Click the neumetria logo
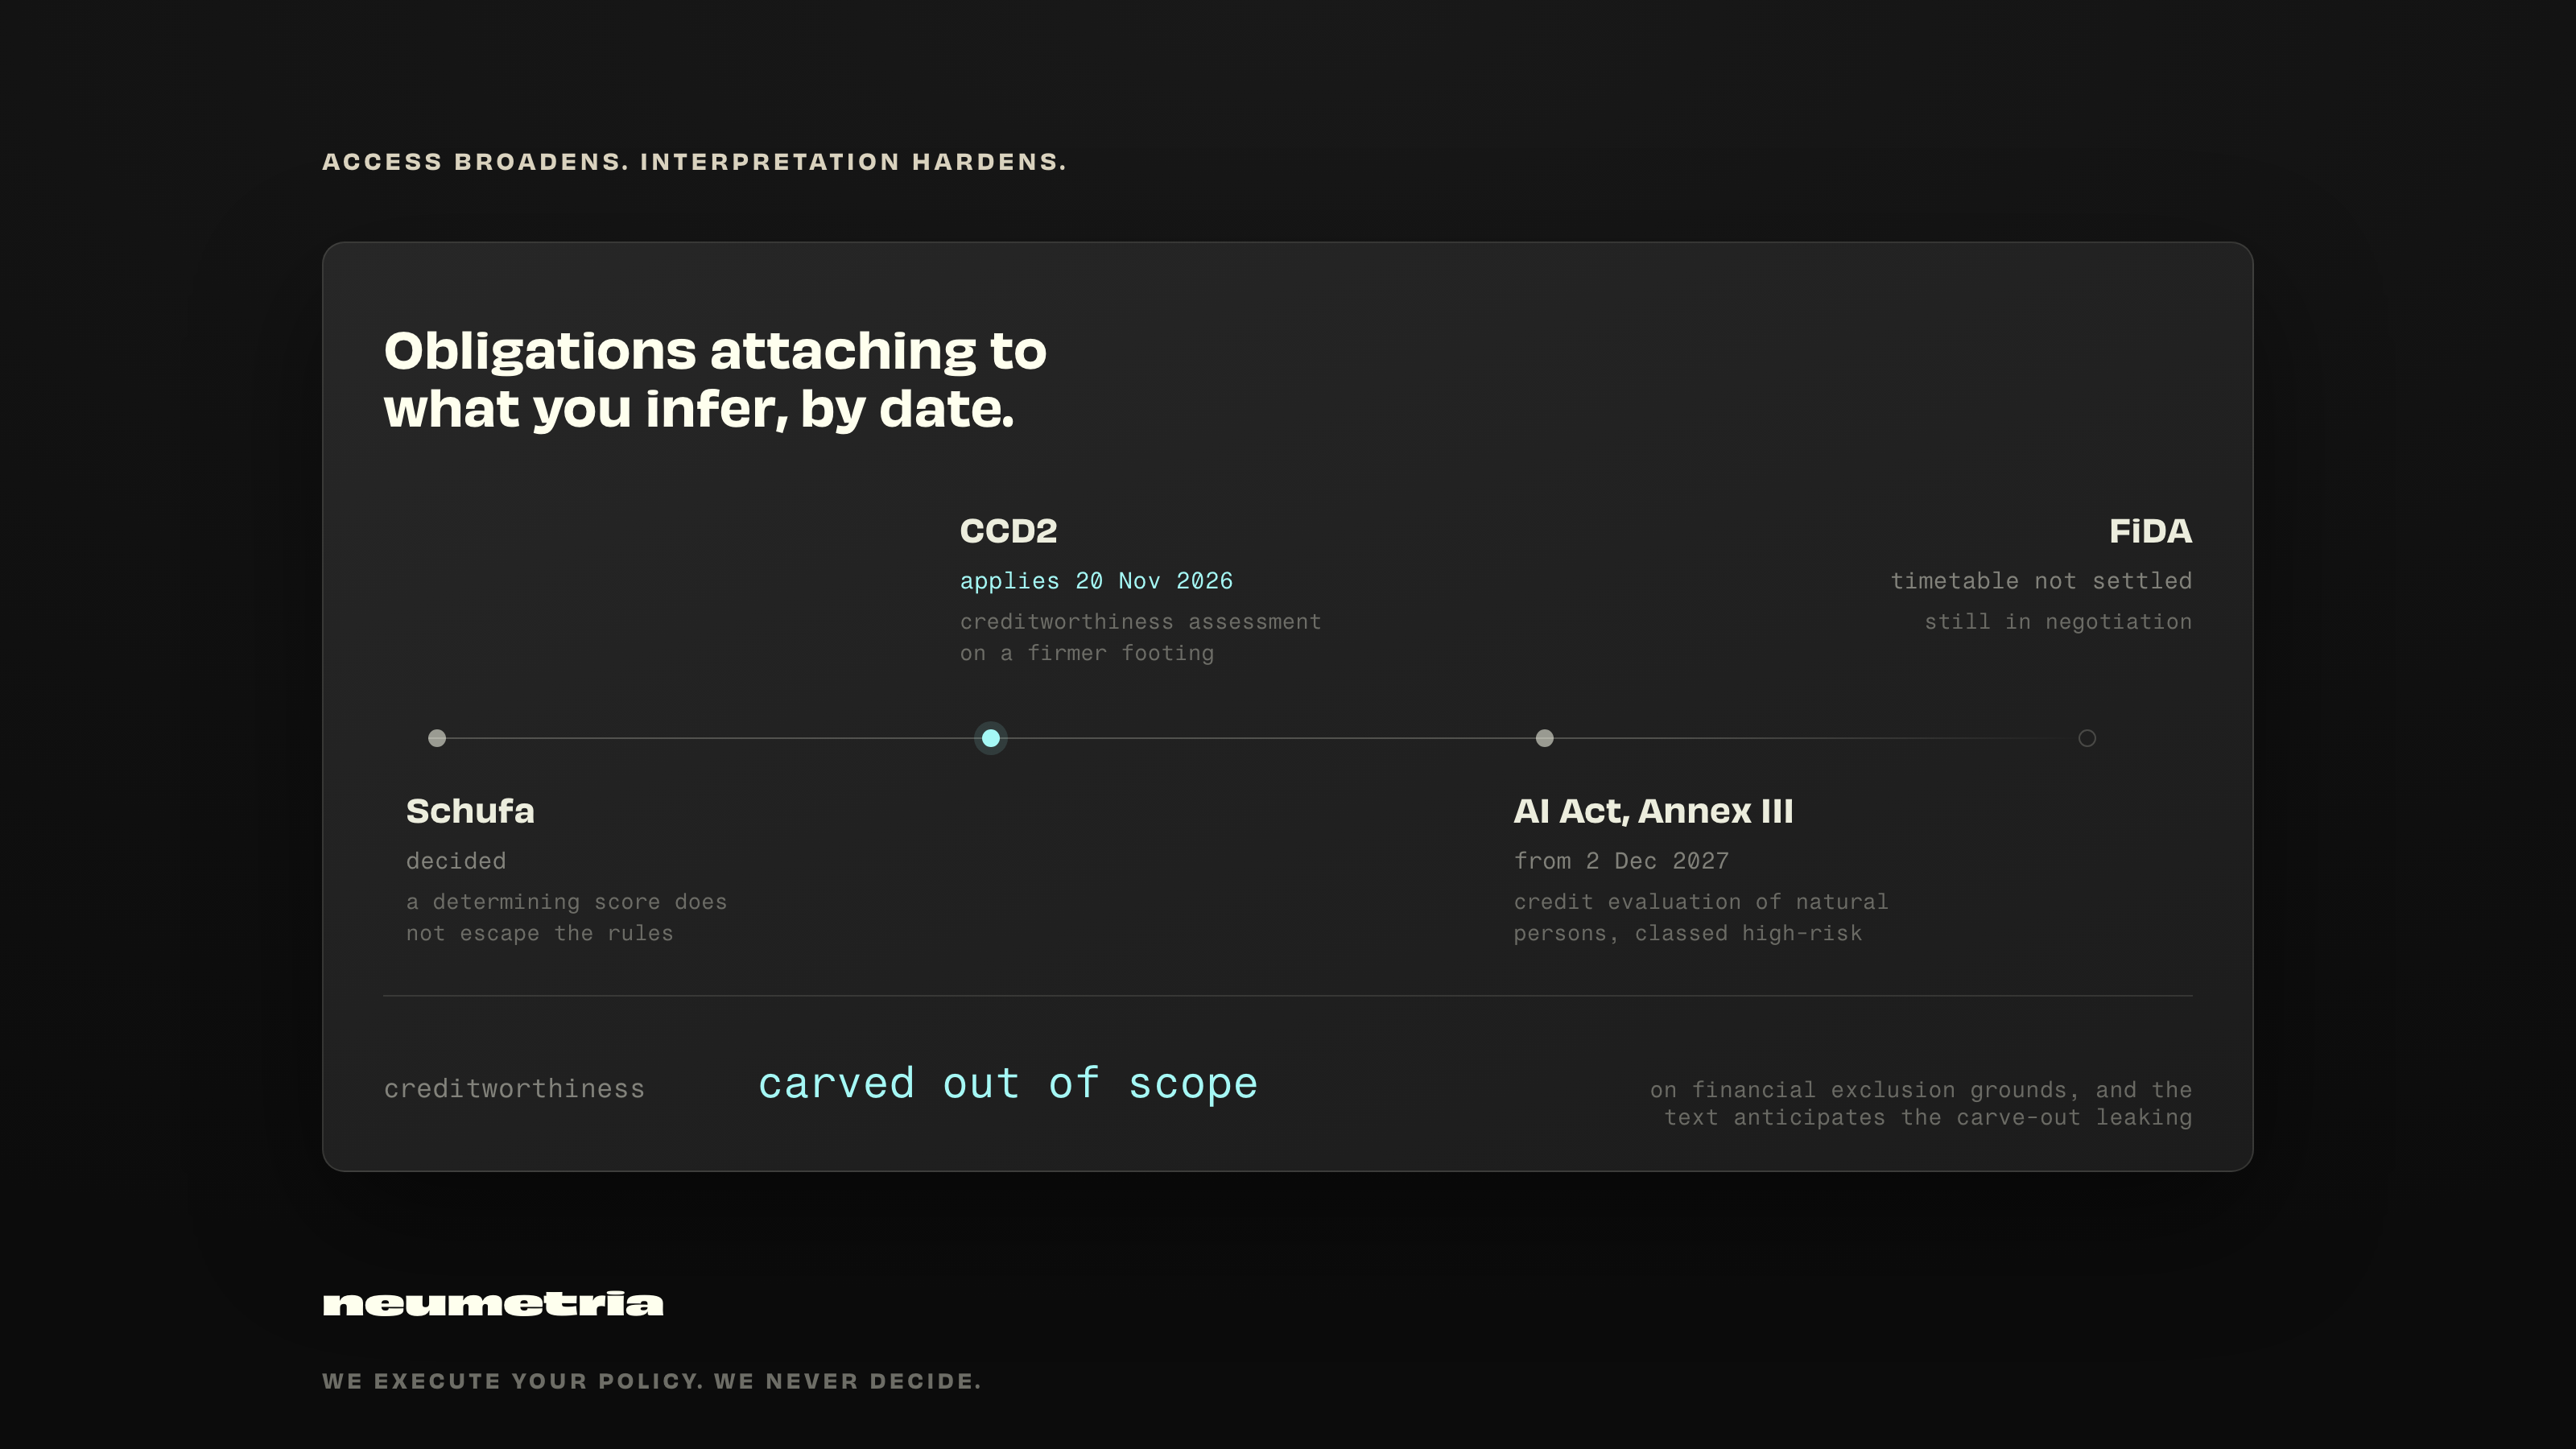Screen dimensions: 2576x1449 click(493, 1304)
